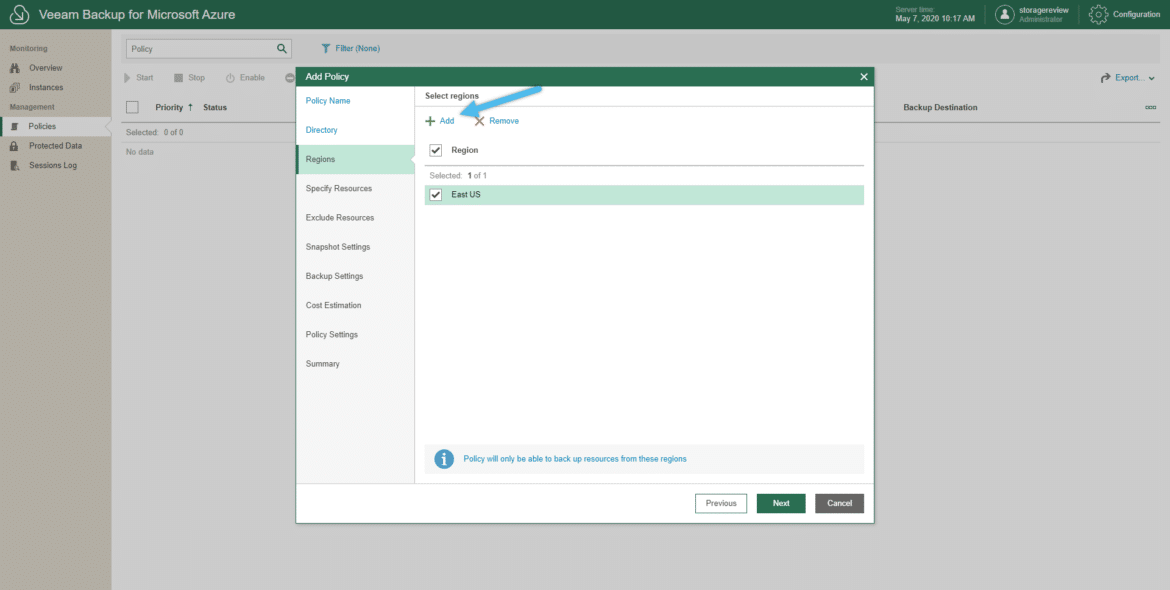Click the 'Veeam Backup for Microsoft Azure' title
The height and width of the screenshot is (590, 1170).
(137, 14)
